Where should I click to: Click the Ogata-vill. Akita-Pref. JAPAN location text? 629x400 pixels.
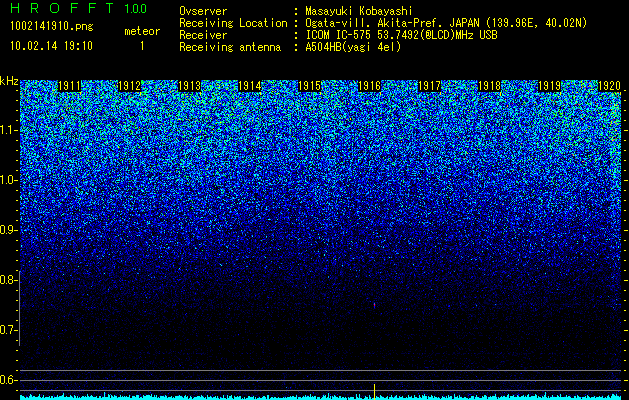[x=446, y=23]
